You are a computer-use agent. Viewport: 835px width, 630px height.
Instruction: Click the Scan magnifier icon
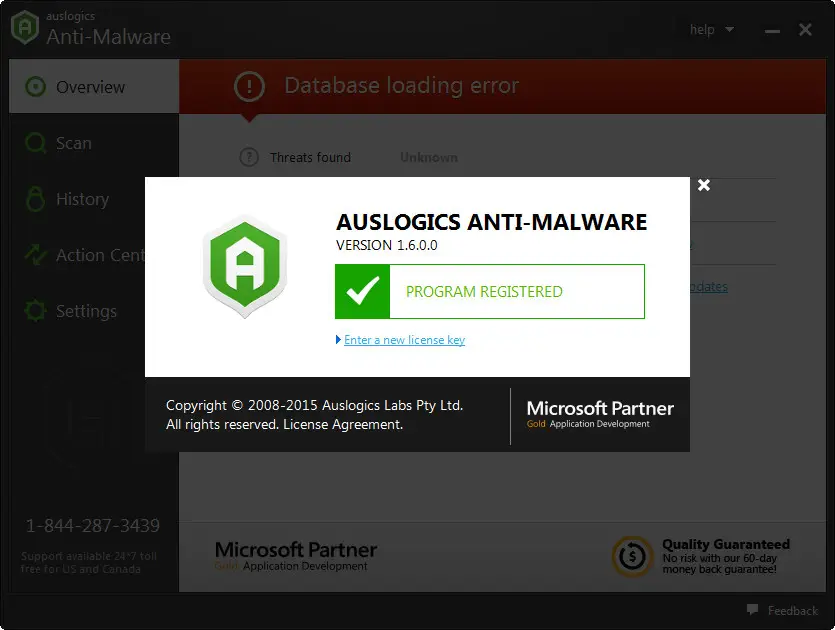[x=36, y=143]
